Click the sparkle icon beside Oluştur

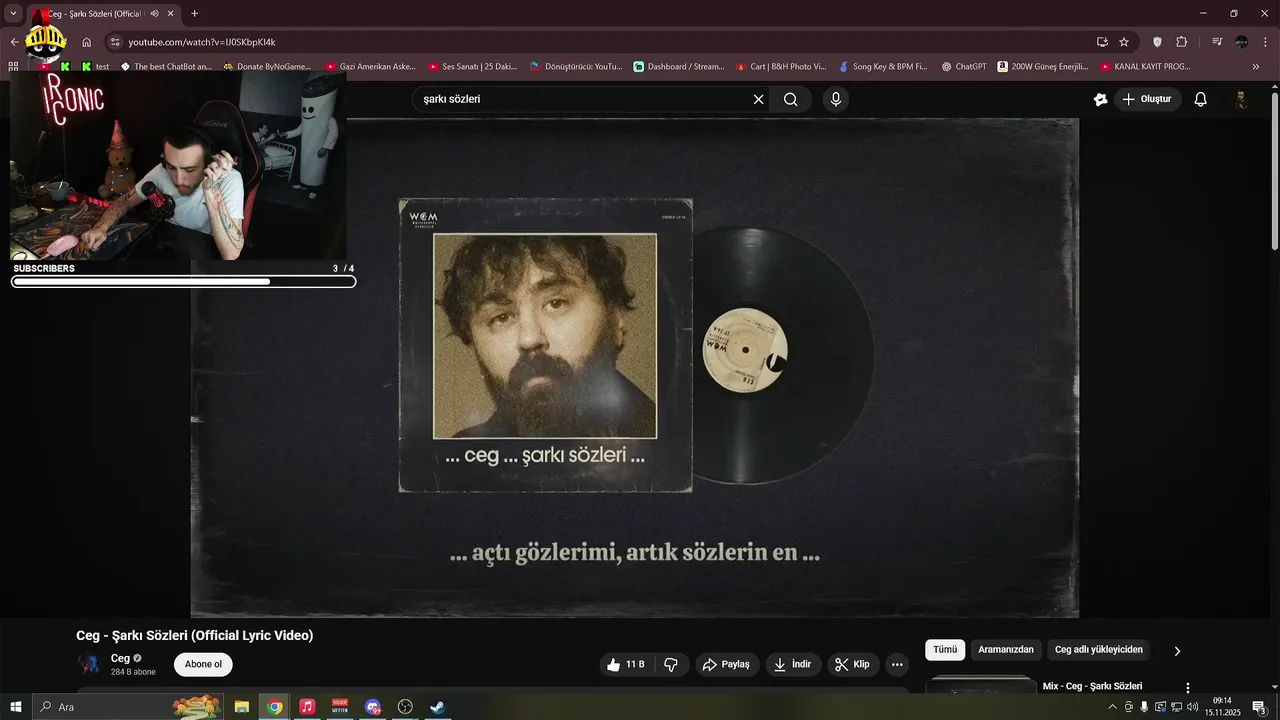coord(1100,99)
